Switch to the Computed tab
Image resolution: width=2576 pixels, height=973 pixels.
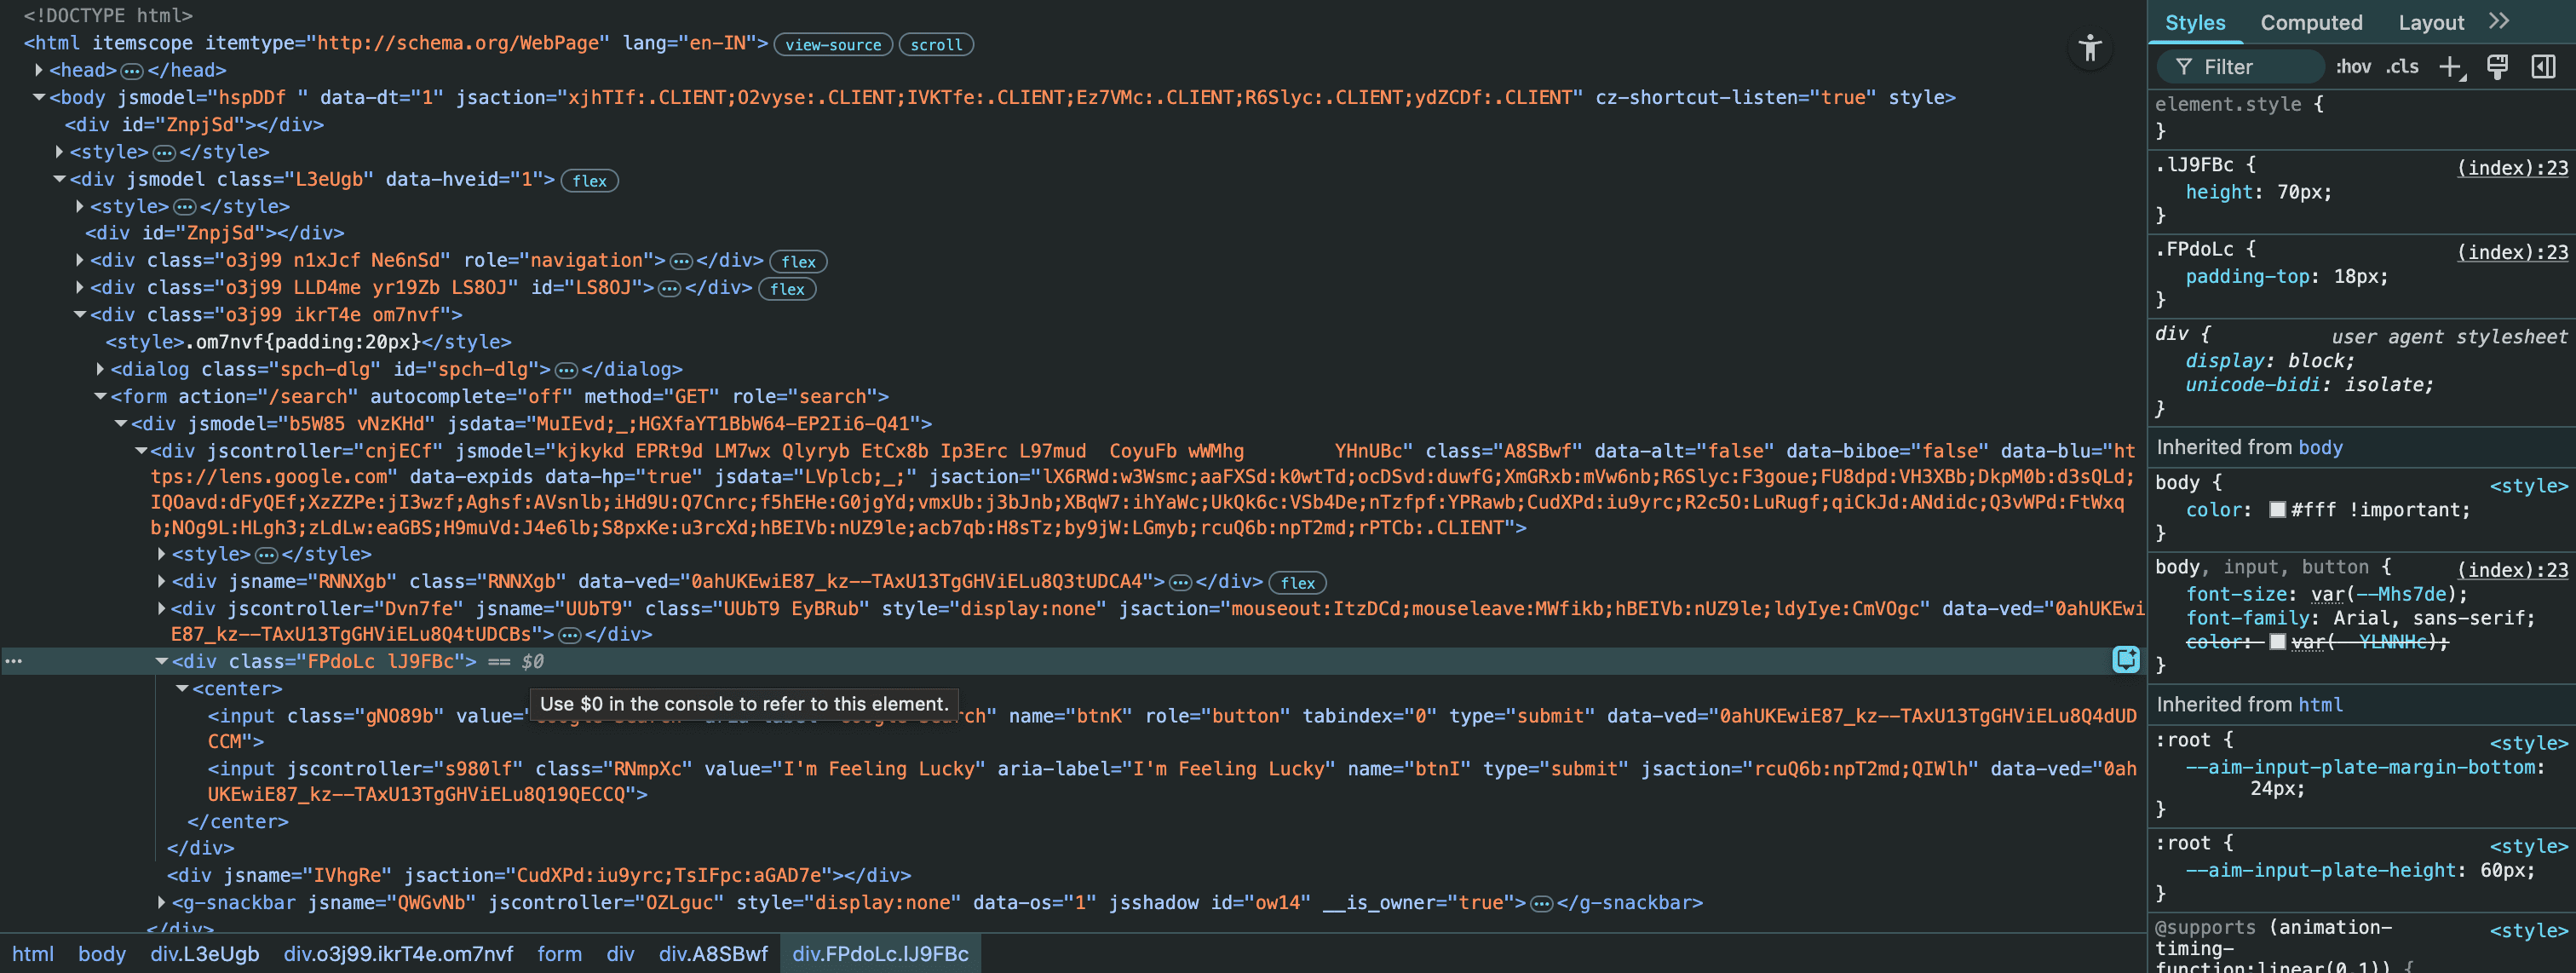pyautogui.click(x=2311, y=22)
